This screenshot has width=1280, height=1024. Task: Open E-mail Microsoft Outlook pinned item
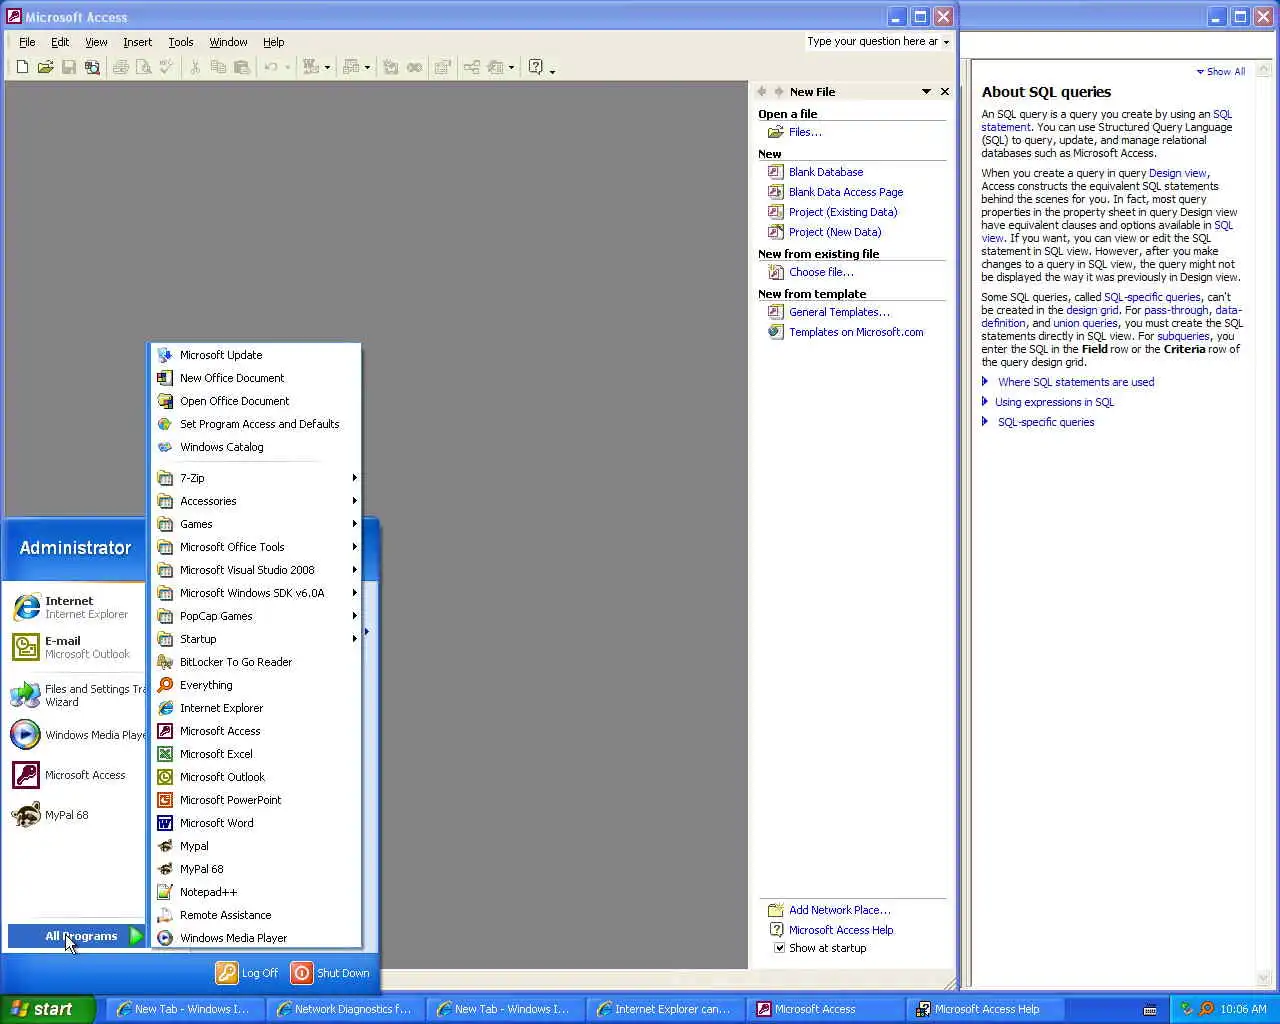(x=76, y=647)
